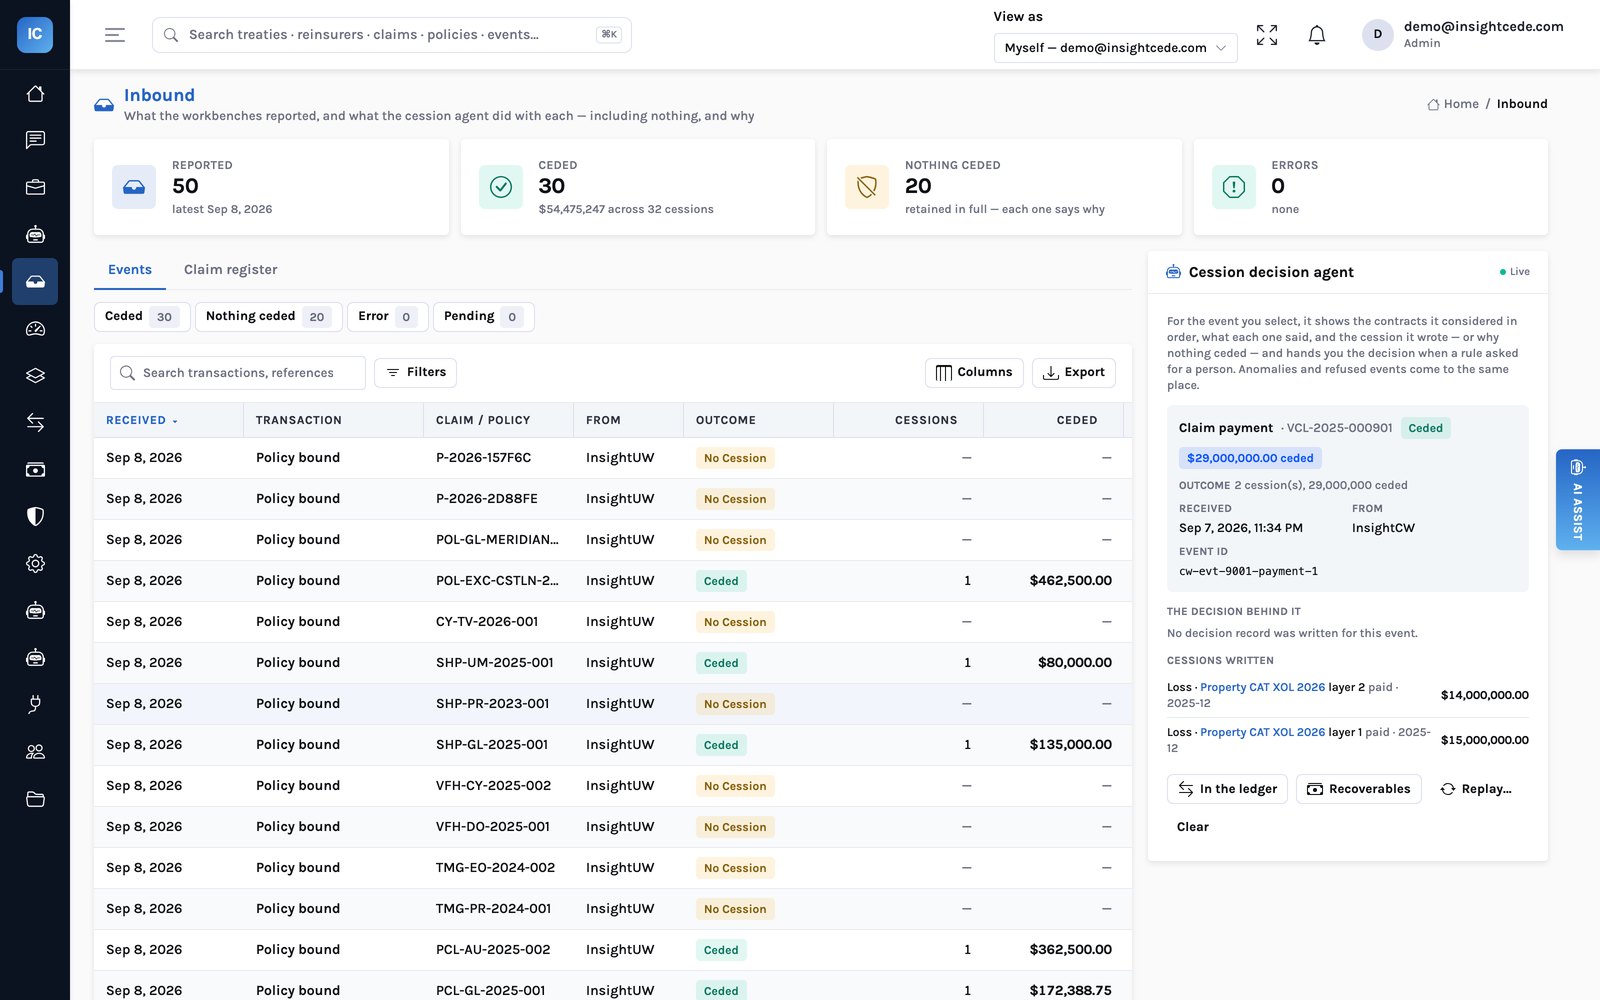Select the active Inbound tray sidebar icon
This screenshot has width=1600, height=1000.
35,282
